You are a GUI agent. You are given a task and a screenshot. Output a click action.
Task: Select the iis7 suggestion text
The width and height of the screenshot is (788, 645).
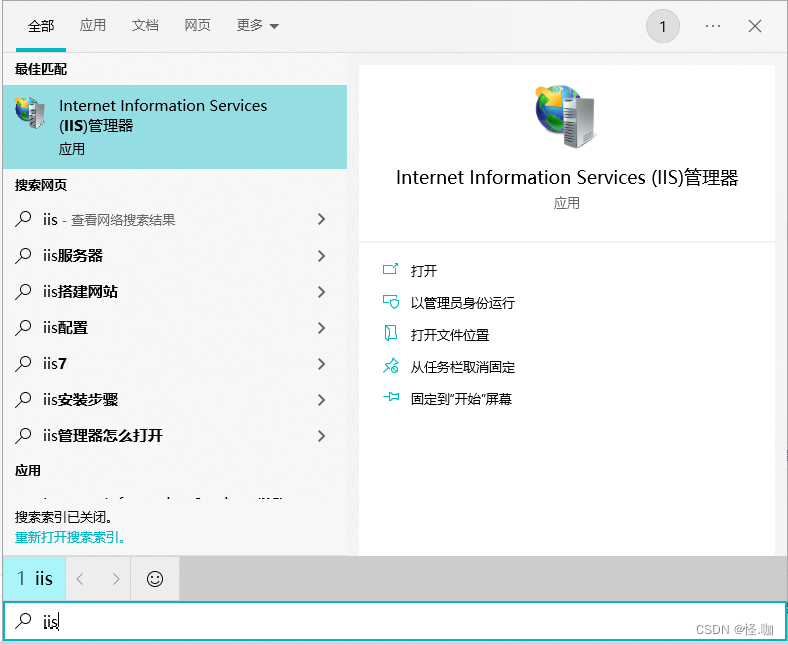click(55, 363)
